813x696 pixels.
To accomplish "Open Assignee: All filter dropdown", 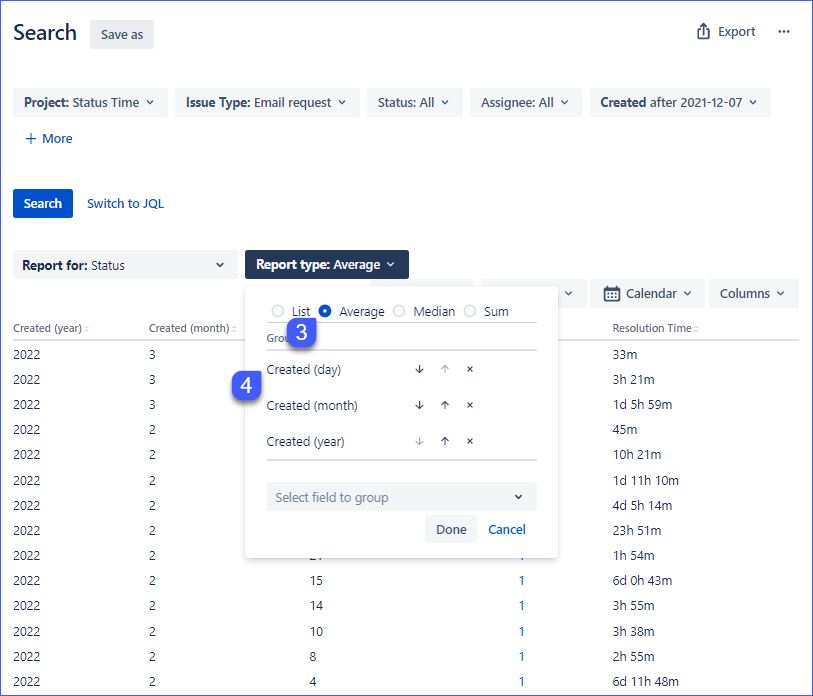I will [525, 103].
